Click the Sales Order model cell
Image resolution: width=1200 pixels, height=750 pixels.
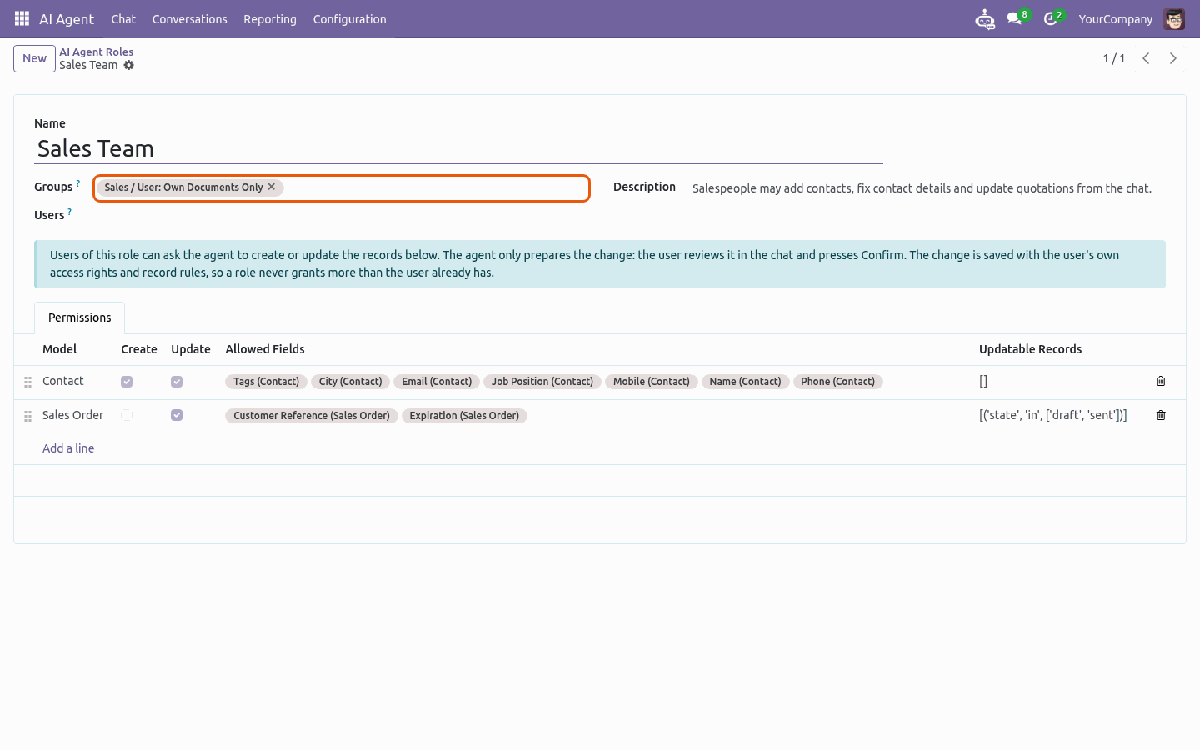click(x=73, y=415)
